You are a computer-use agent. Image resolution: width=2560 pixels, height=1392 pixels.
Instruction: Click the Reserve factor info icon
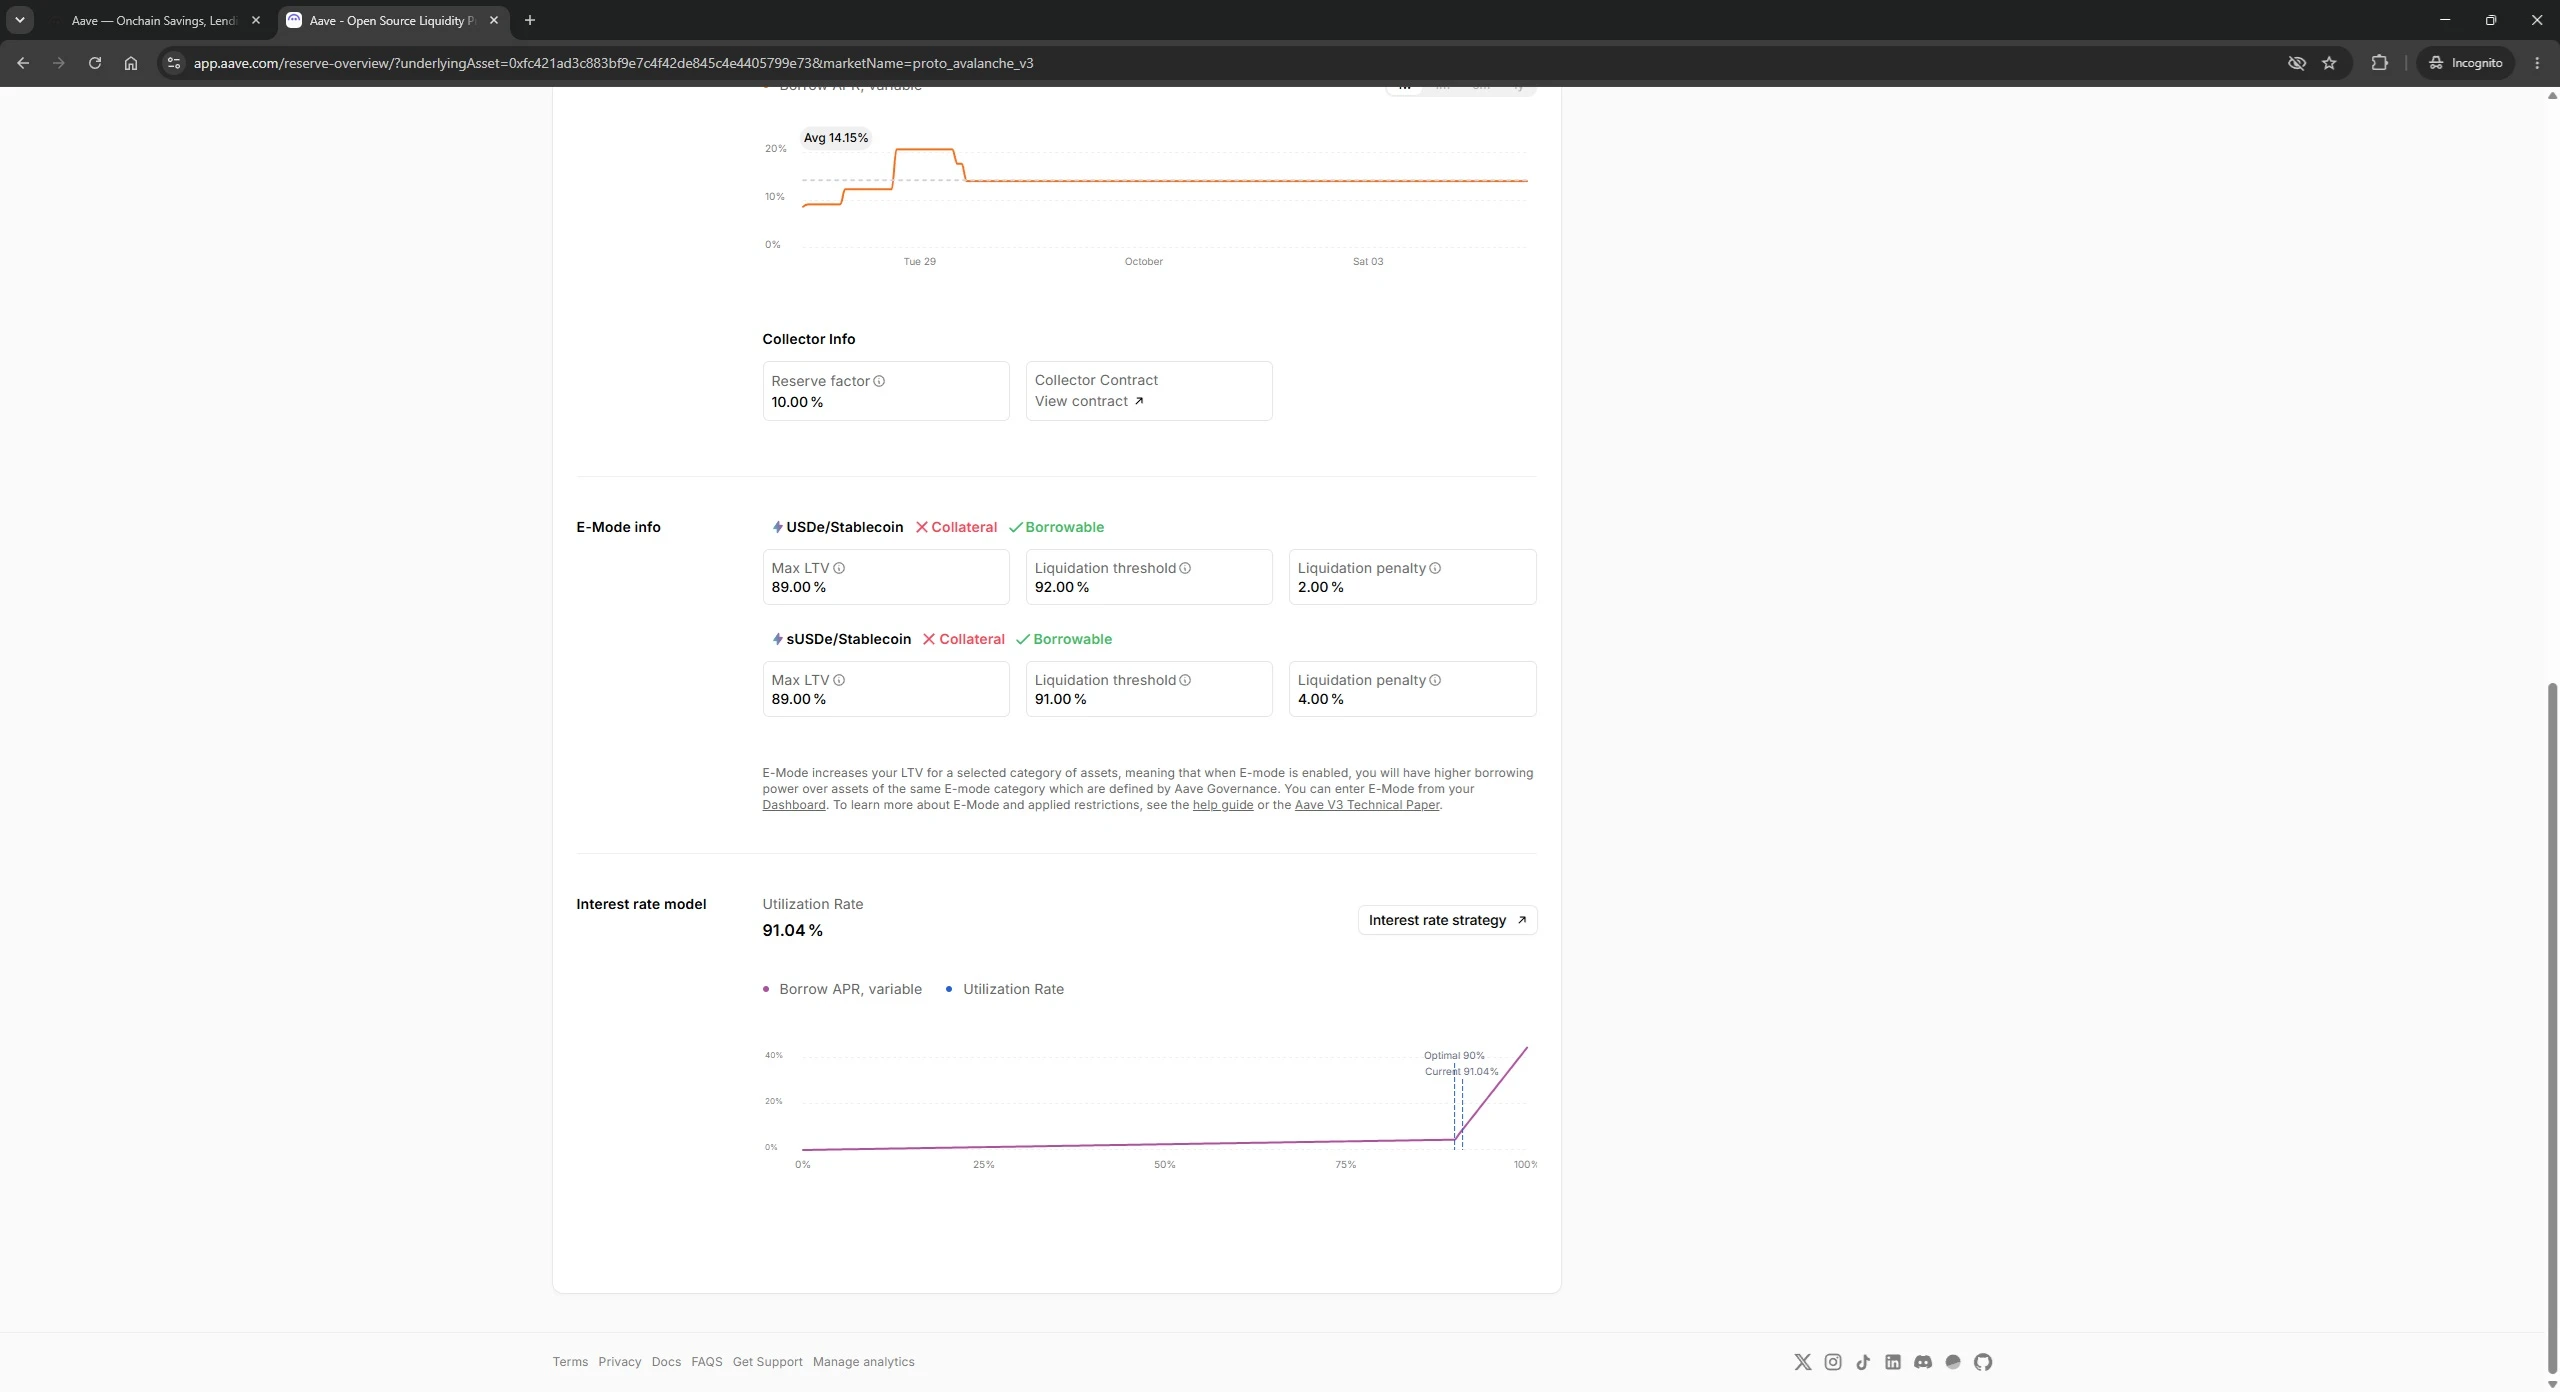879,381
